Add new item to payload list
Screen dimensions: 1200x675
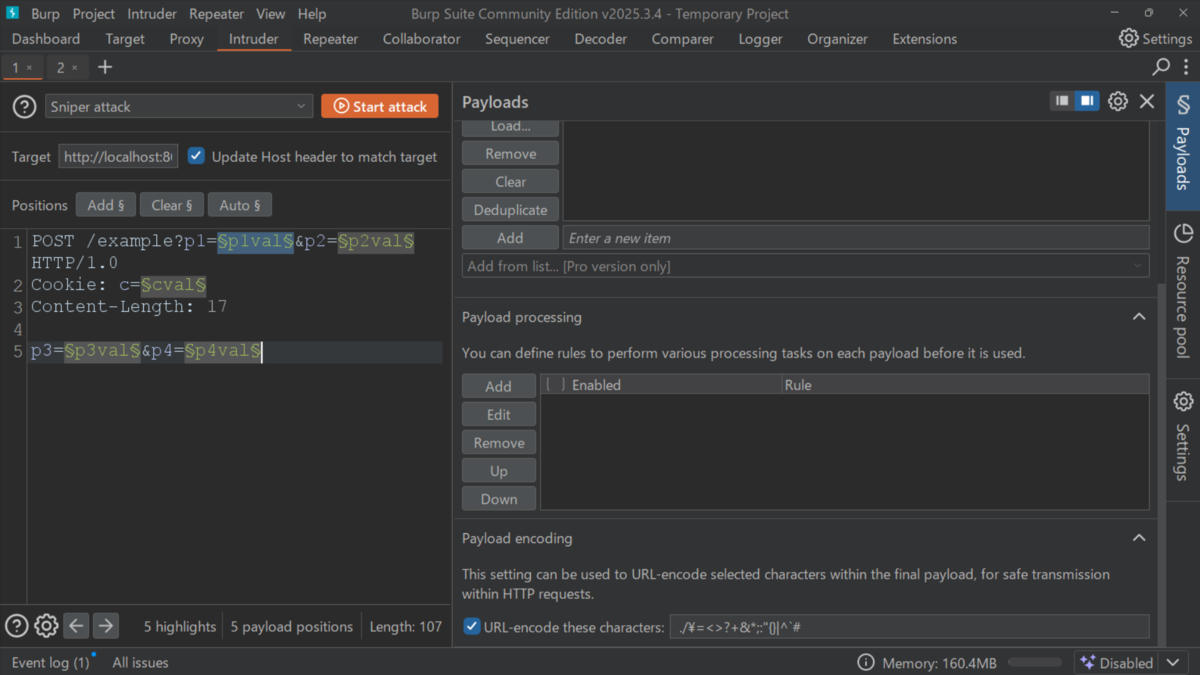(x=510, y=238)
